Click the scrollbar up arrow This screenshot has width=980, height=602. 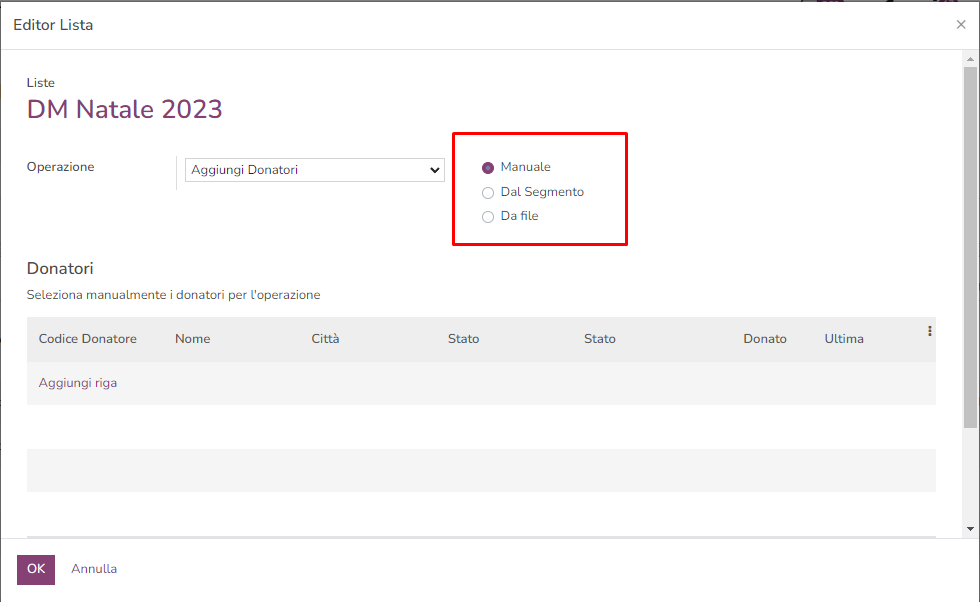pyautogui.click(x=970, y=58)
